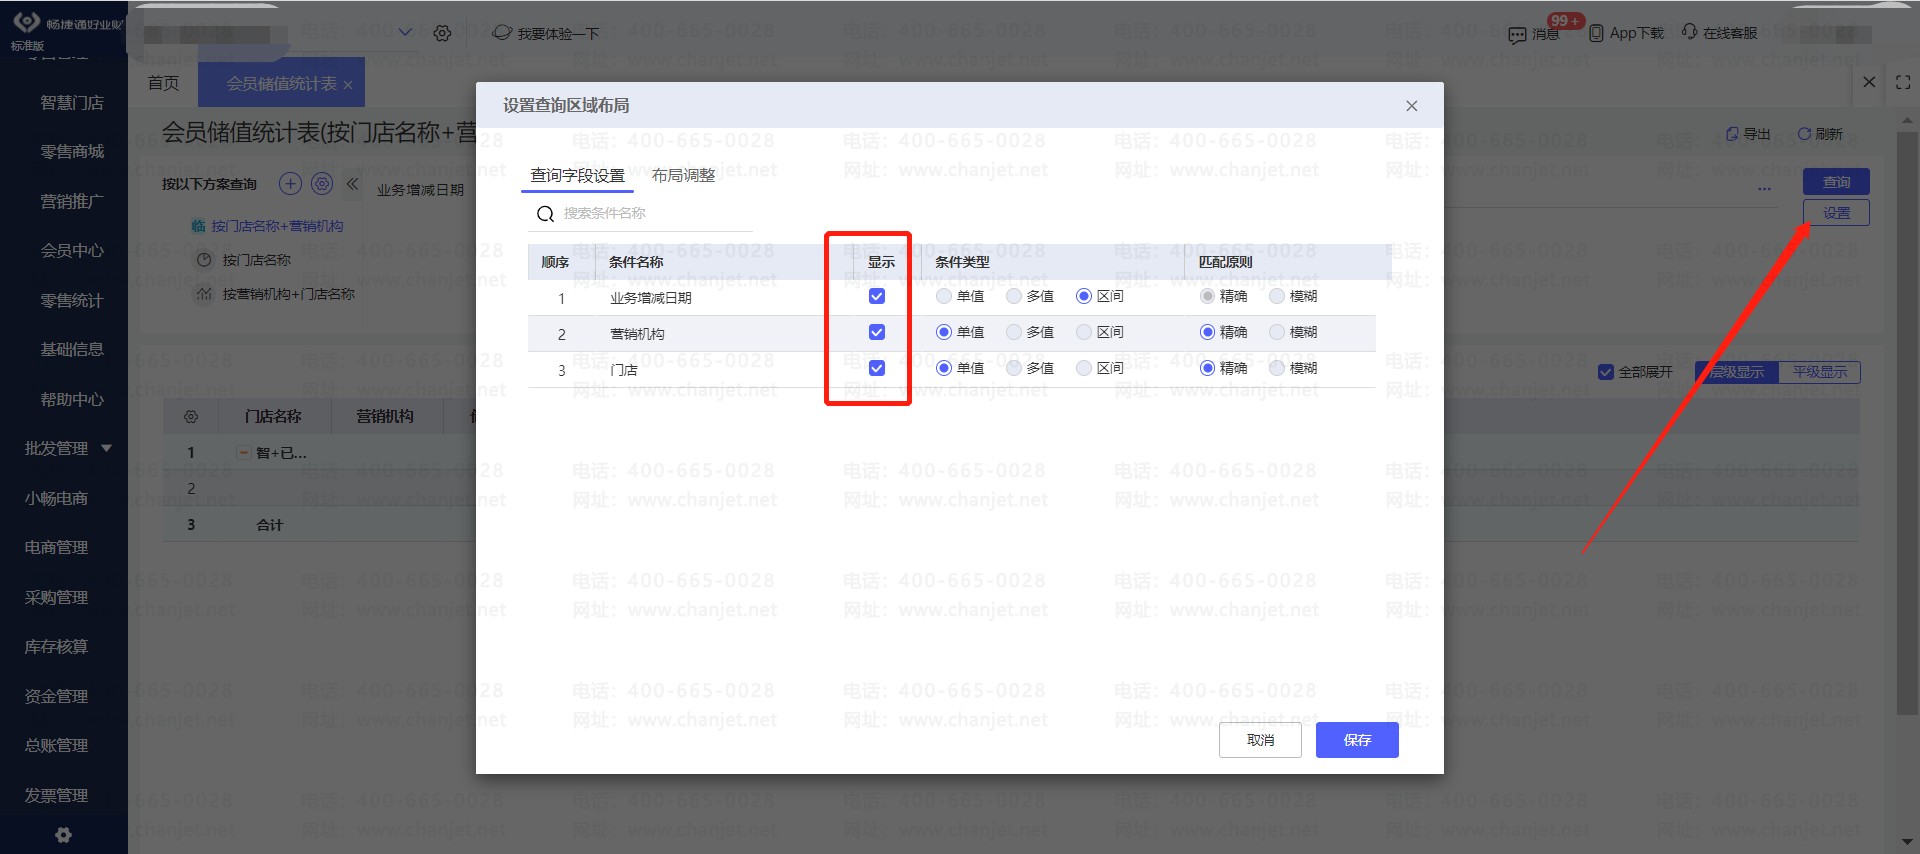Click the 保存 button
The width and height of the screenshot is (1920, 854).
click(x=1356, y=740)
